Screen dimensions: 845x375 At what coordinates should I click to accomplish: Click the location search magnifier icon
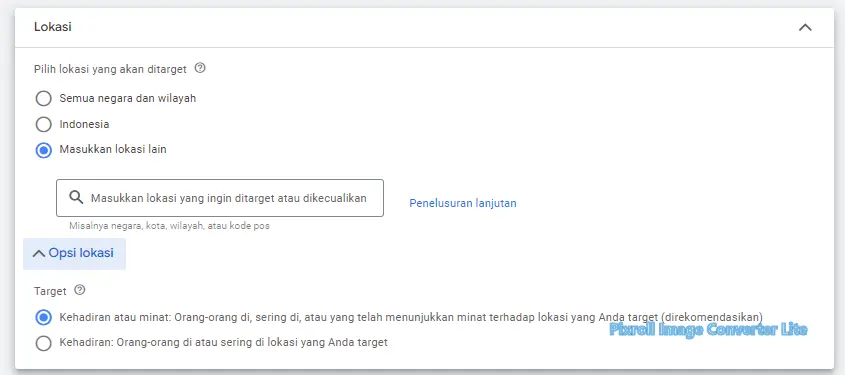tap(77, 198)
